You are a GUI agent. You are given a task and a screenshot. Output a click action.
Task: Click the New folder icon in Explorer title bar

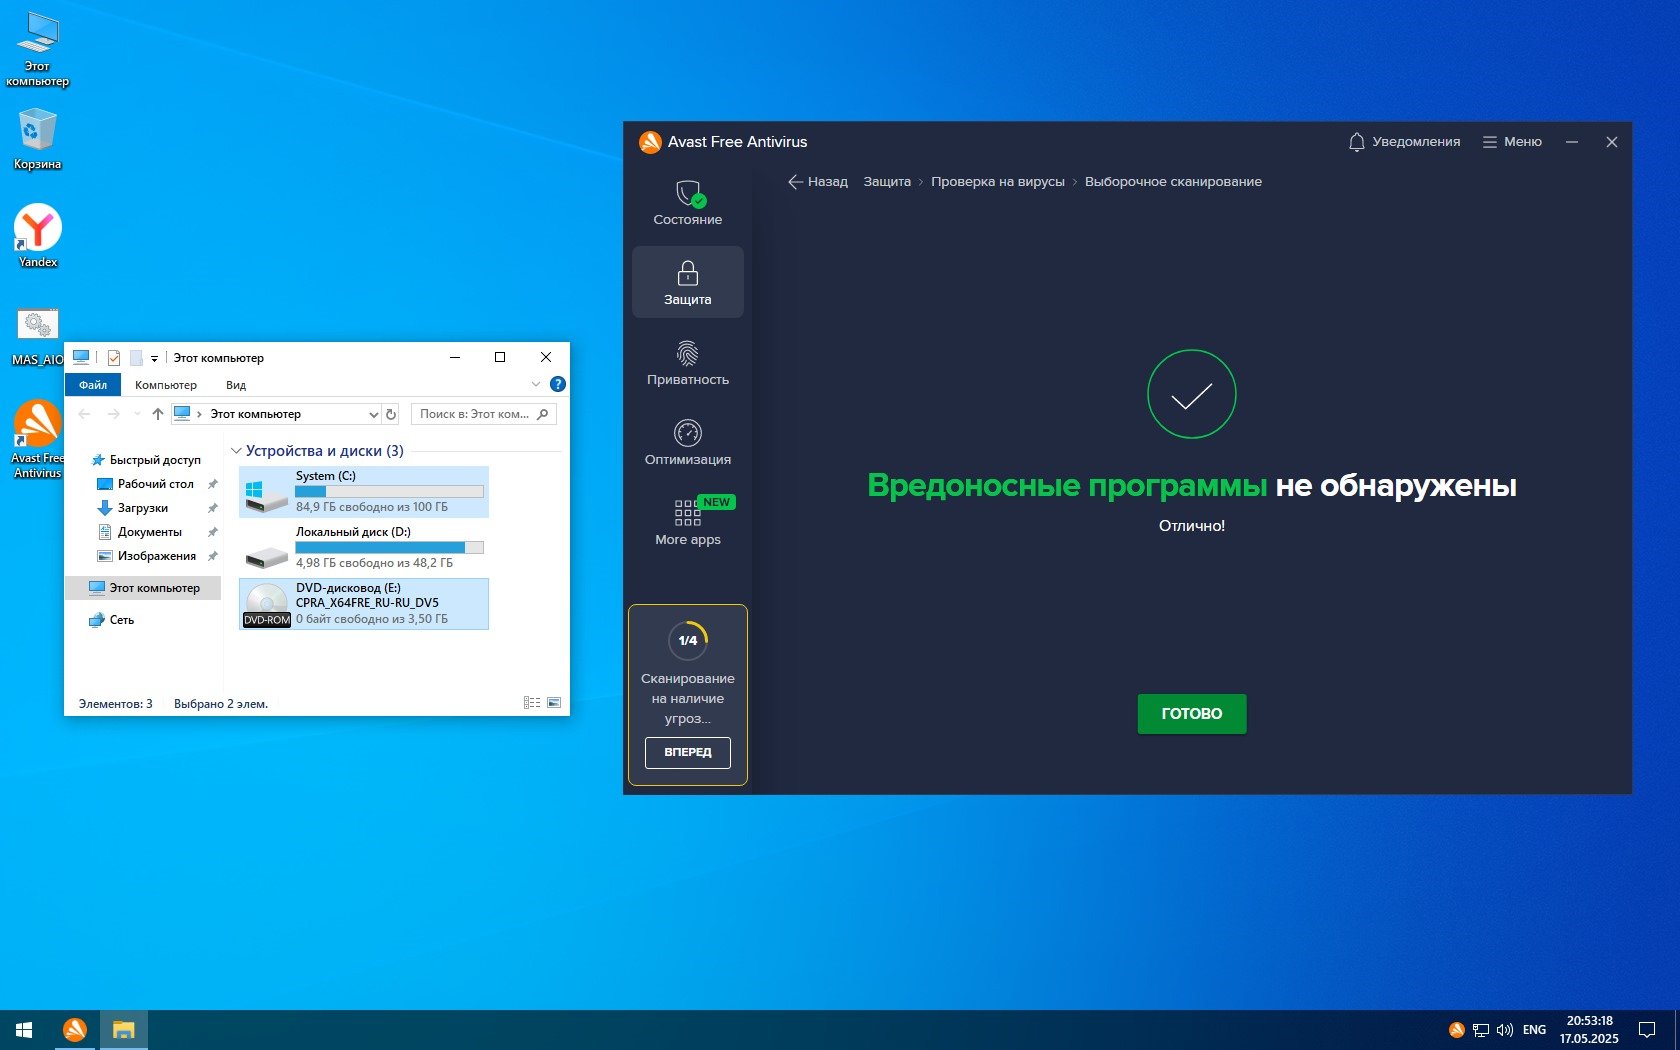[136, 358]
